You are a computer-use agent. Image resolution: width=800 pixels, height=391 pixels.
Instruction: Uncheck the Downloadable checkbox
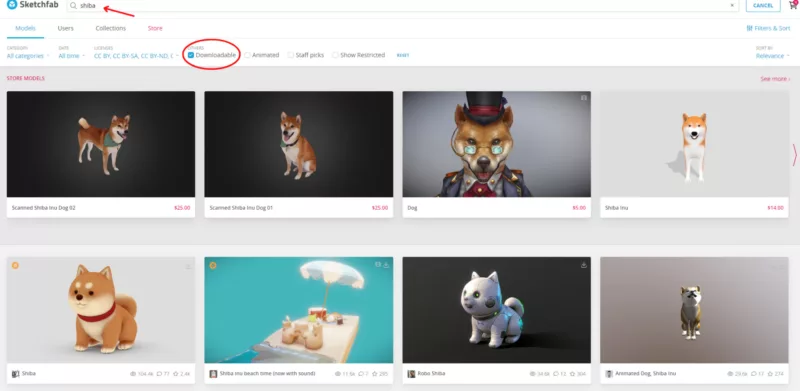(x=191, y=55)
